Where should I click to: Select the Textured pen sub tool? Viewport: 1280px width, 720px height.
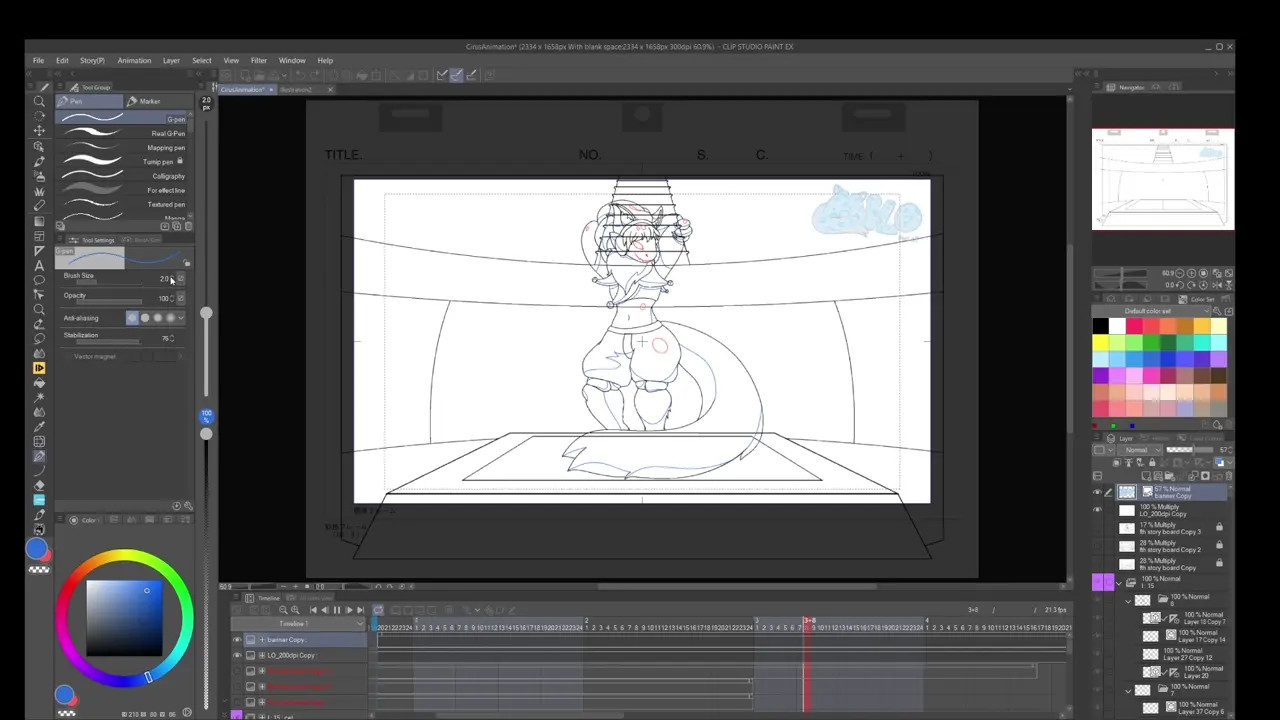coord(120,204)
